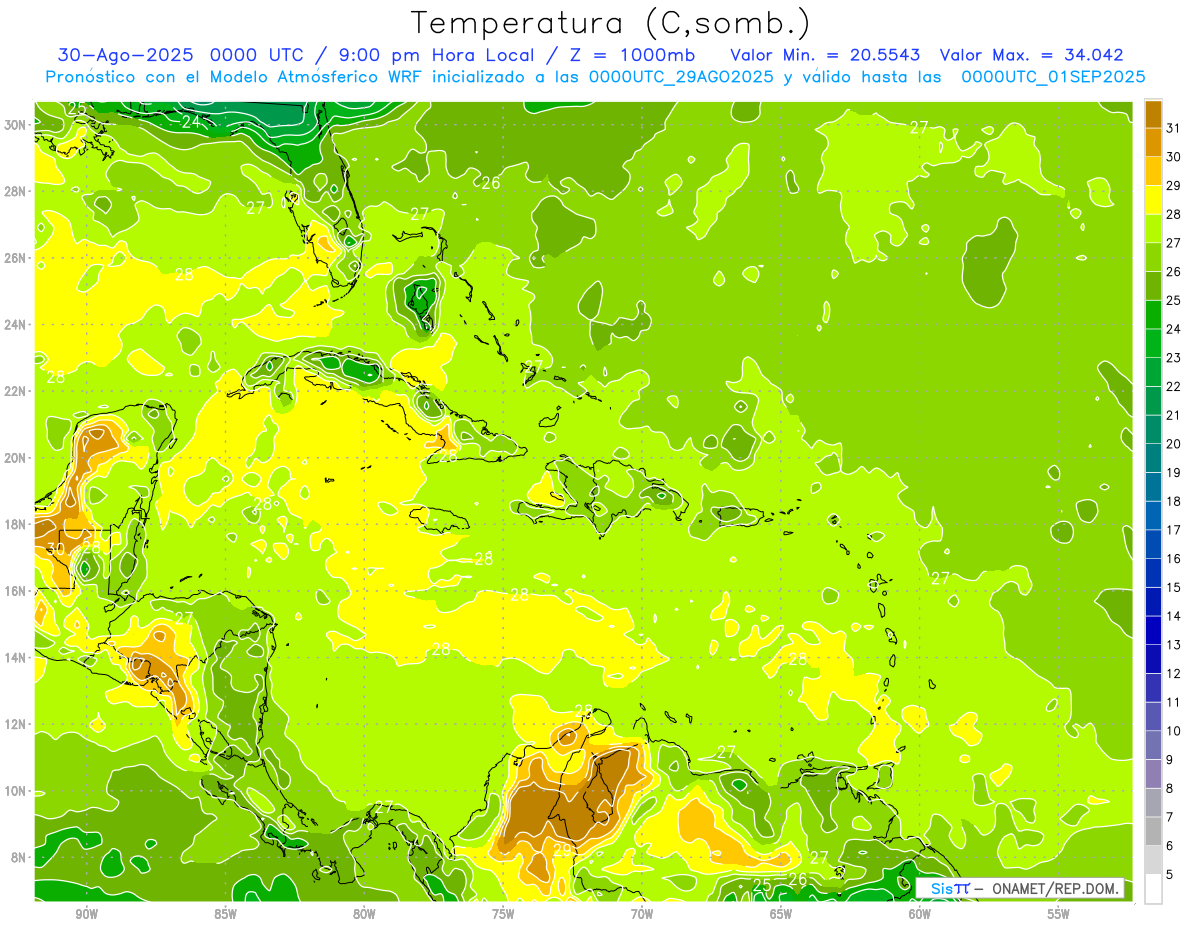Click the 70W longitude axis label
1200x927 pixels.
642,914
